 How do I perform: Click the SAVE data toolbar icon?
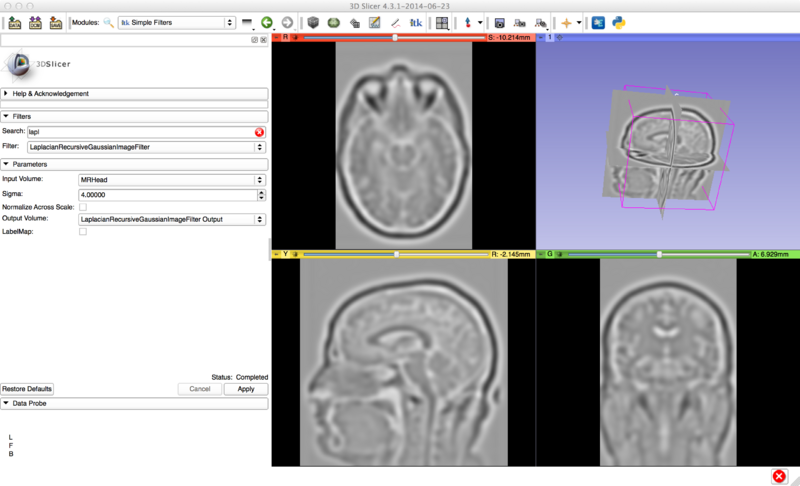[55, 23]
